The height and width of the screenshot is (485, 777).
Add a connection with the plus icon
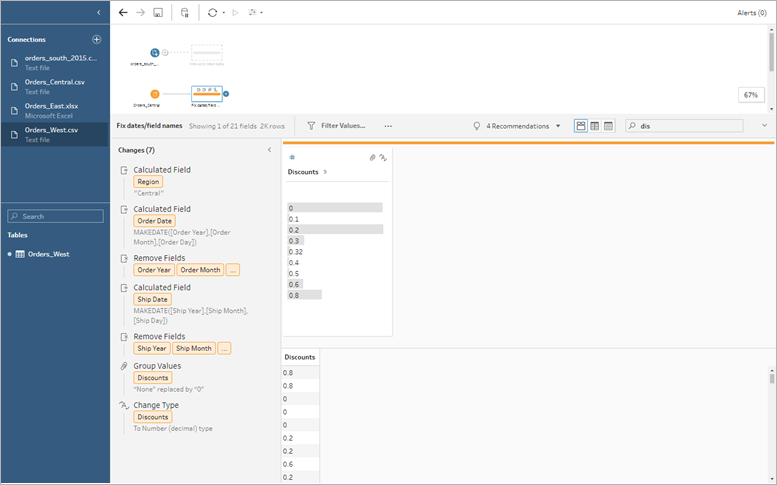coord(97,39)
